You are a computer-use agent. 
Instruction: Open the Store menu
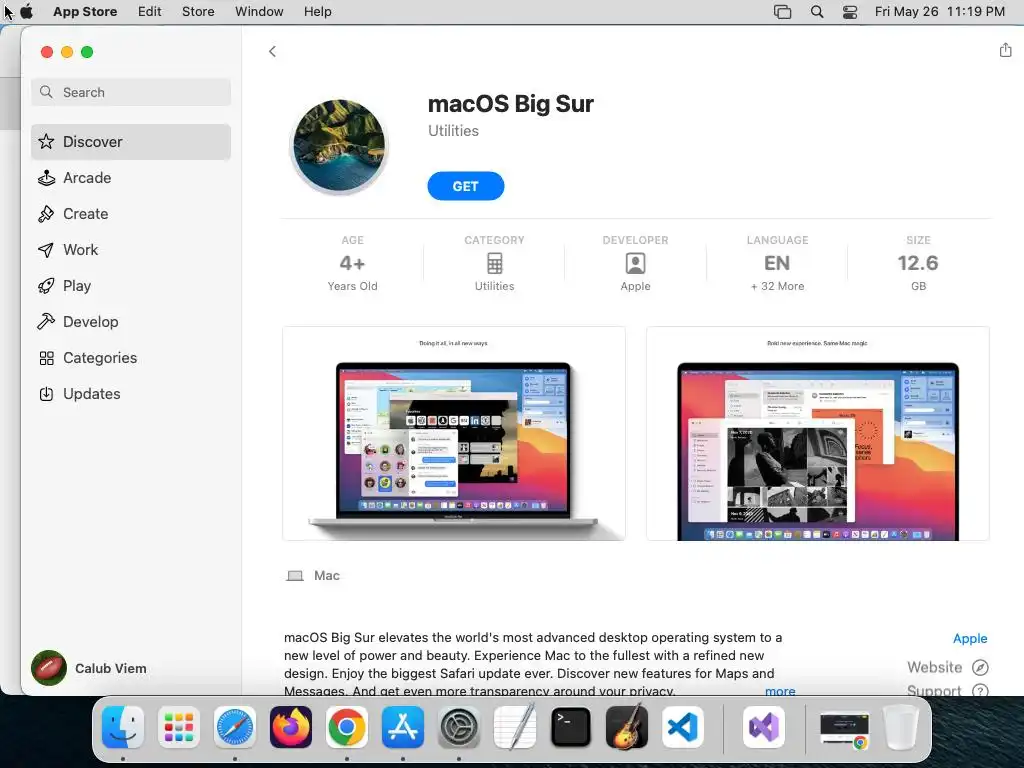click(198, 12)
